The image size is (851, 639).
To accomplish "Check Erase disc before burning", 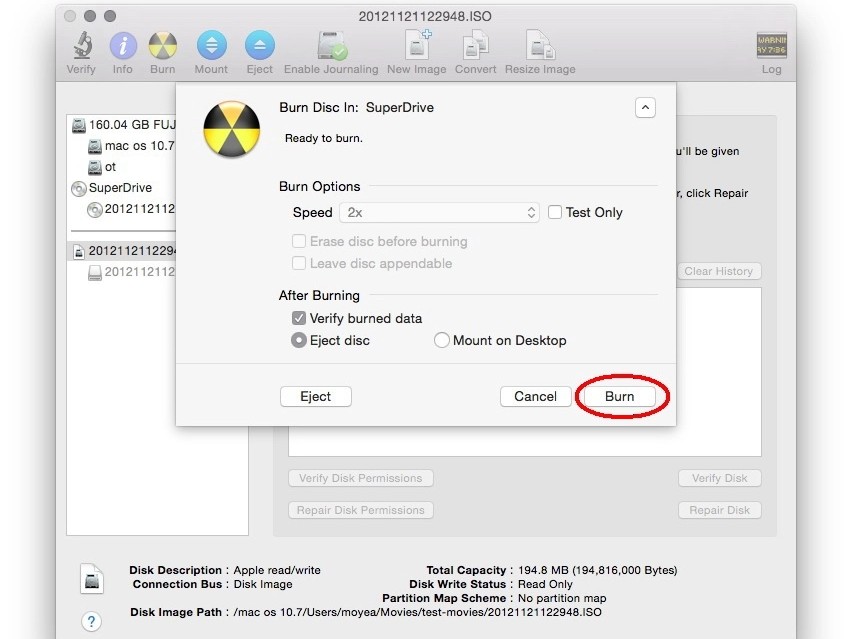I will 299,241.
